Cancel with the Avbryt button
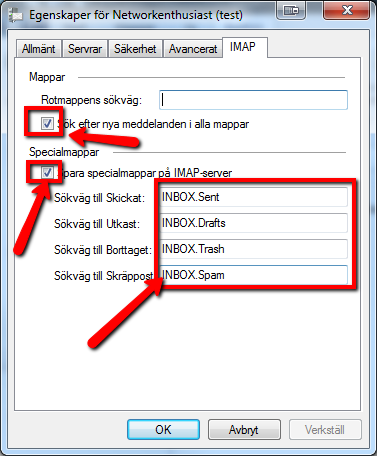This screenshot has width=377, height=456. pos(244,429)
